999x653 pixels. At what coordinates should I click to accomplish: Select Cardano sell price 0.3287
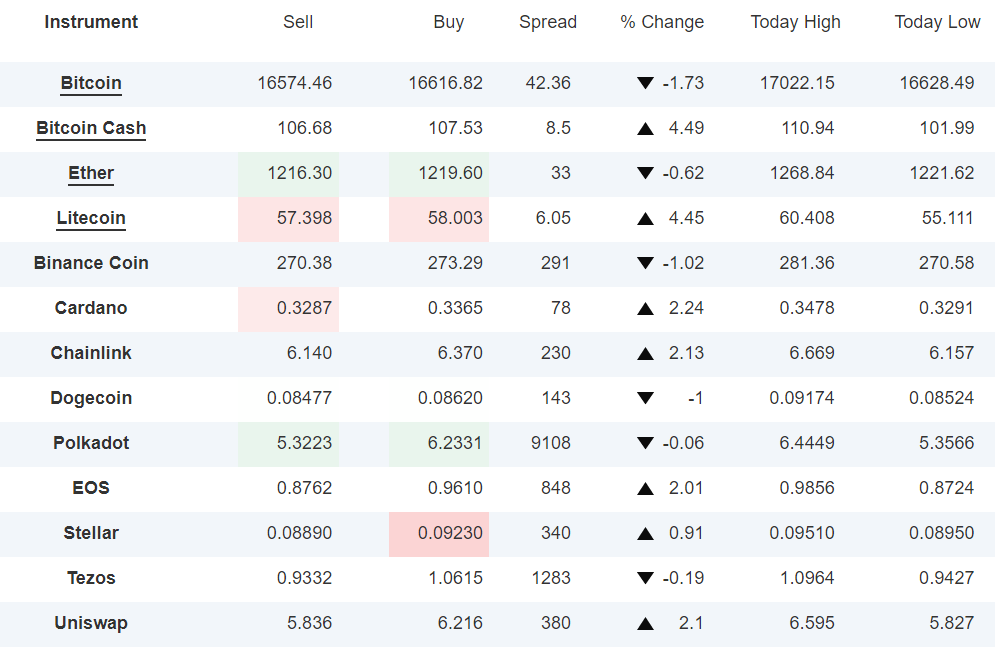click(305, 308)
